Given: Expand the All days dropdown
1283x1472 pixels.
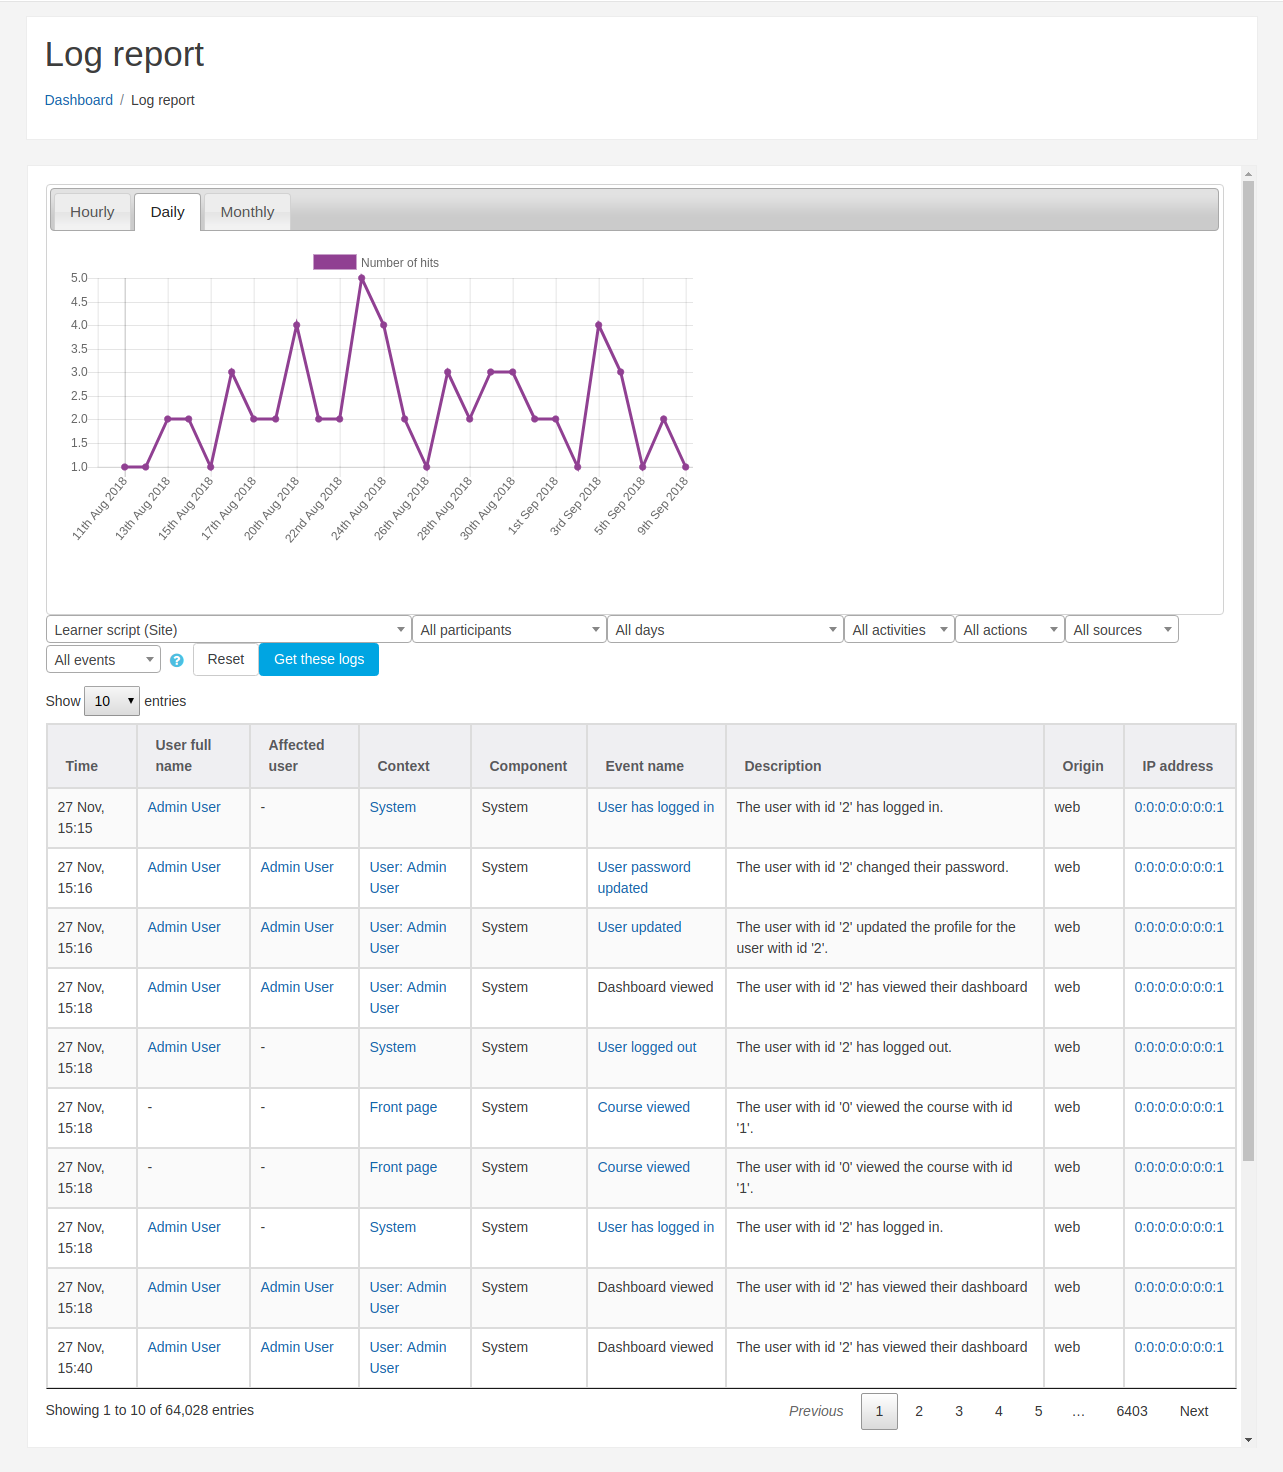Looking at the screenshot, I should coord(725,629).
